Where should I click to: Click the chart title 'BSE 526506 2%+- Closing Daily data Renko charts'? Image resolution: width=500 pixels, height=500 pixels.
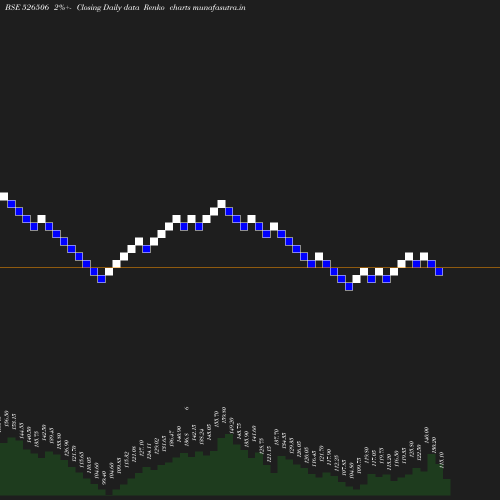click(x=98, y=7)
